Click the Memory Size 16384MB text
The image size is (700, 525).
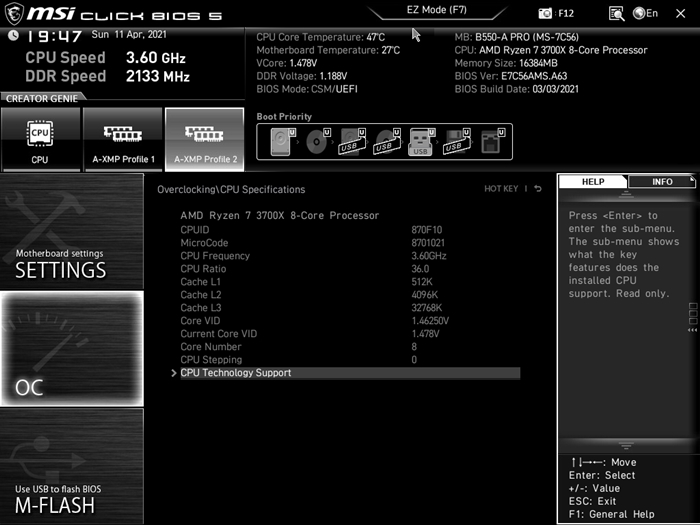506,63
